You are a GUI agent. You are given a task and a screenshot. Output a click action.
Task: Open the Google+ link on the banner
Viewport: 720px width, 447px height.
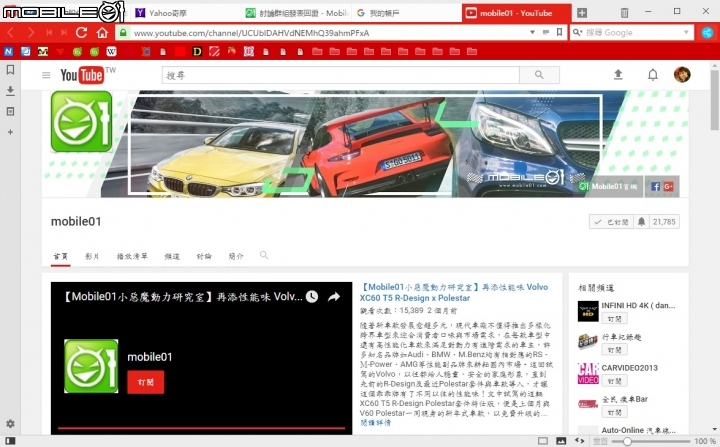(668, 186)
